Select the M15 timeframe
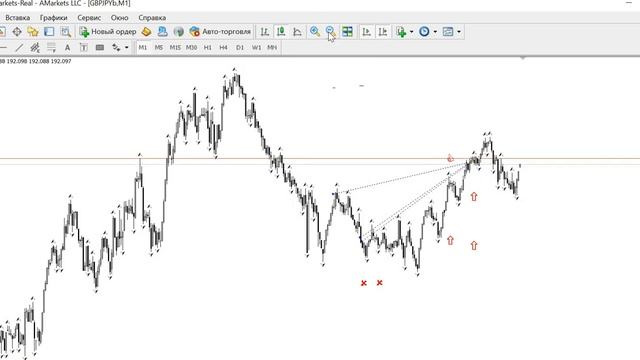Viewport: 640px width, 360px height. click(x=175, y=48)
